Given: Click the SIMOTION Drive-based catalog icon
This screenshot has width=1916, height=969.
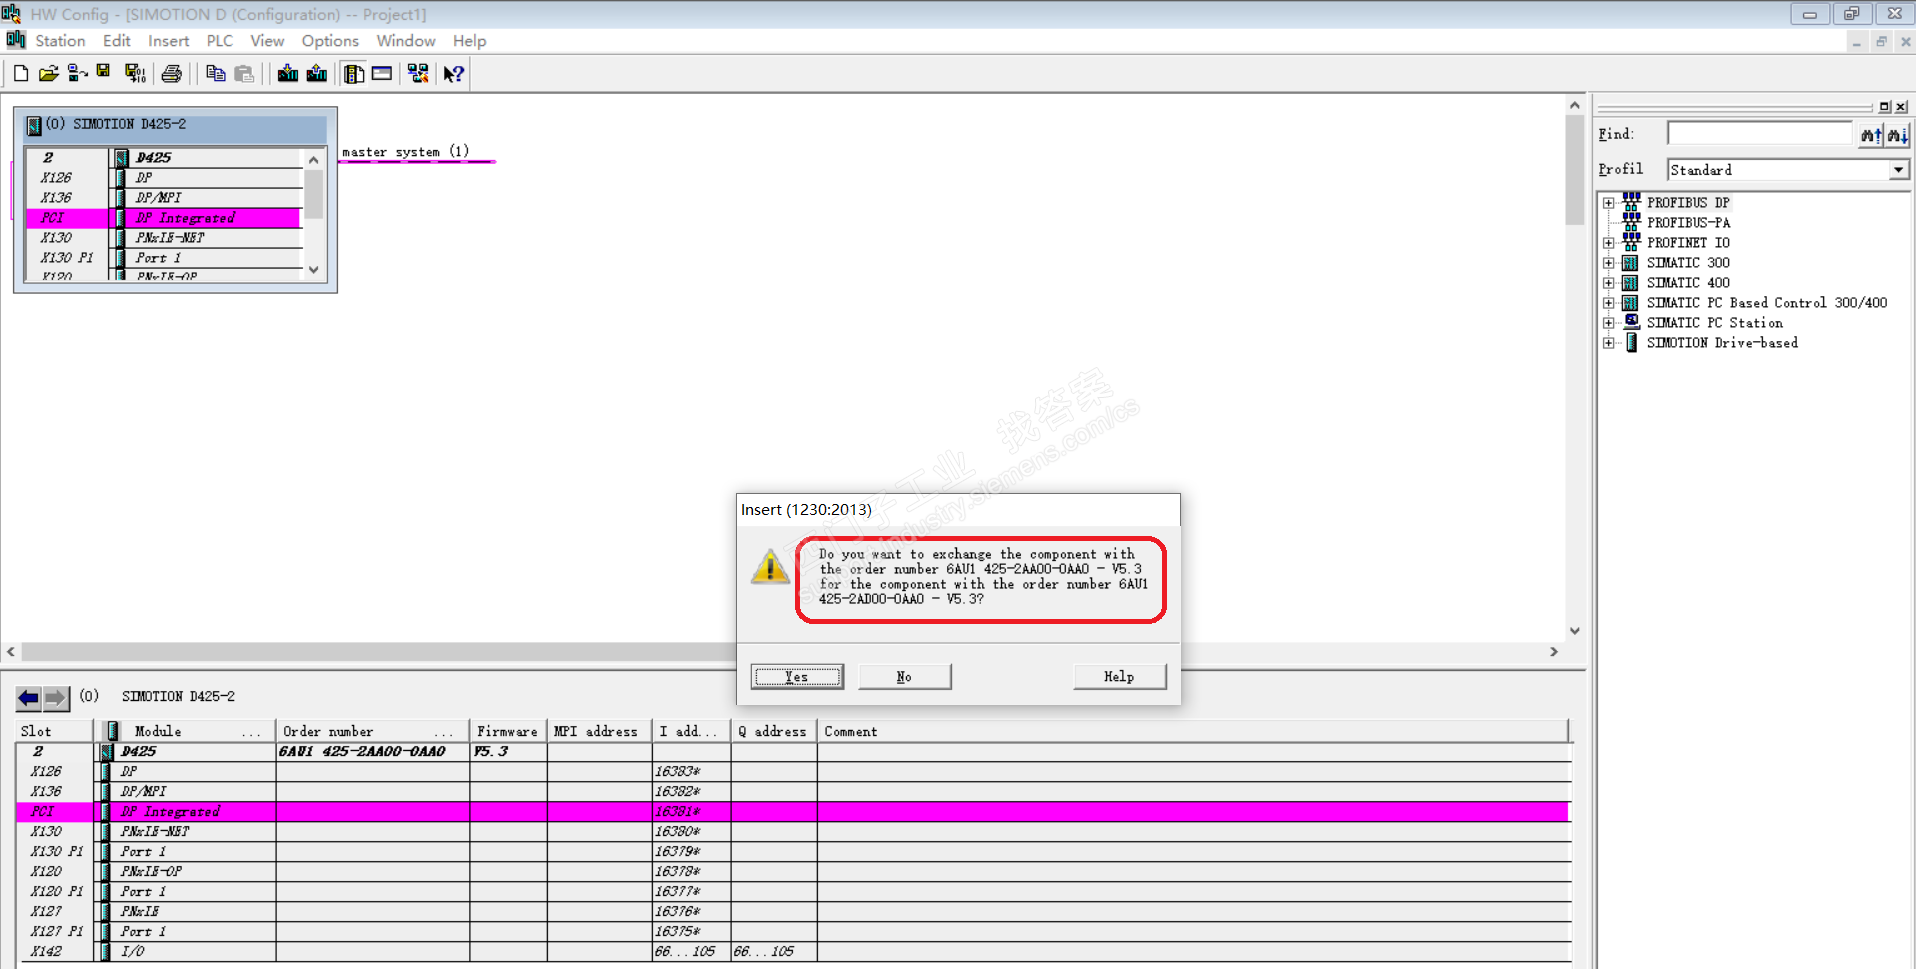Looking at the screenshot, I should 1631,342.
